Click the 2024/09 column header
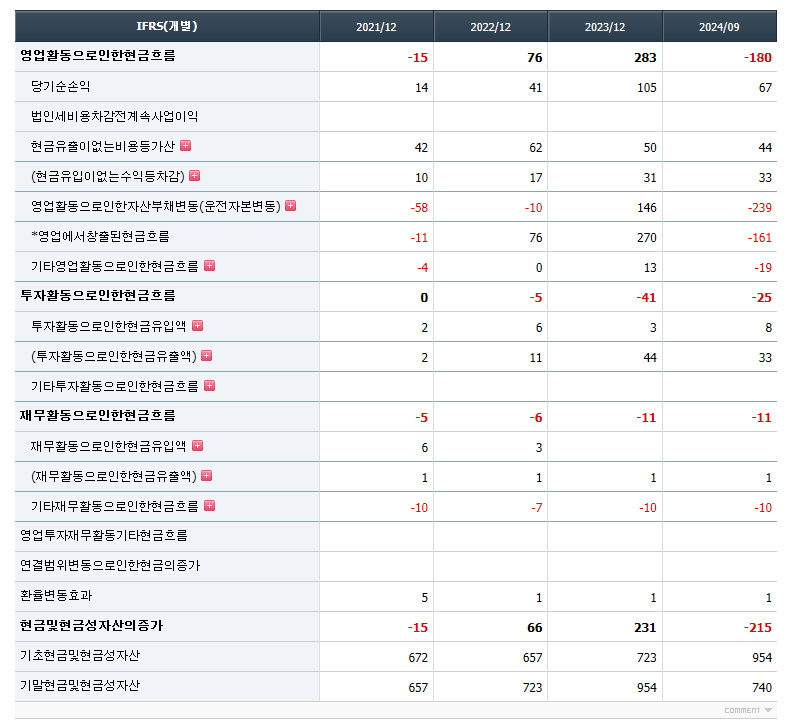 719,27
